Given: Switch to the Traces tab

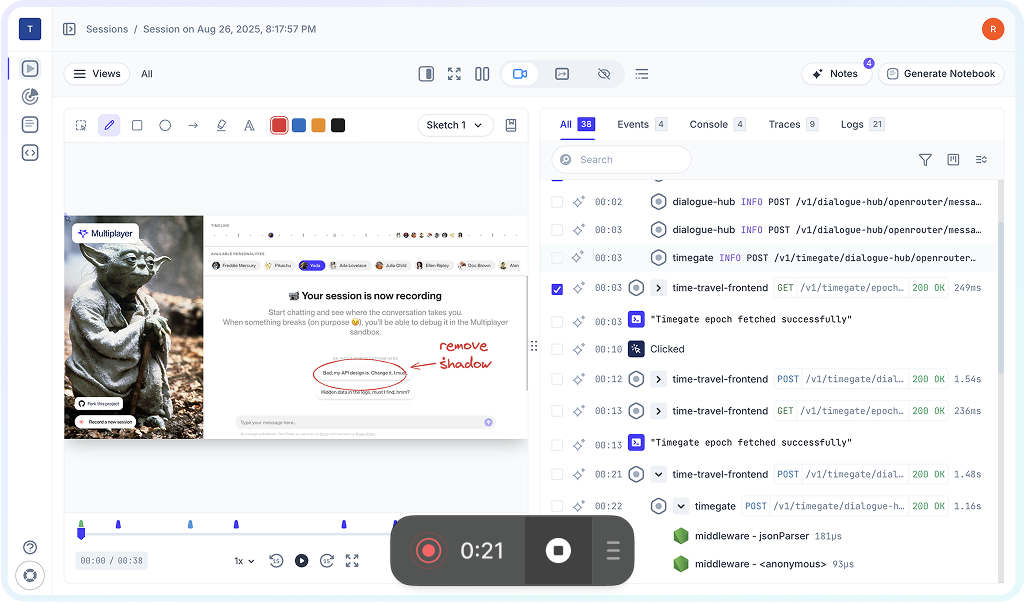Looking at the screenshot, I should tap(784, 124).
